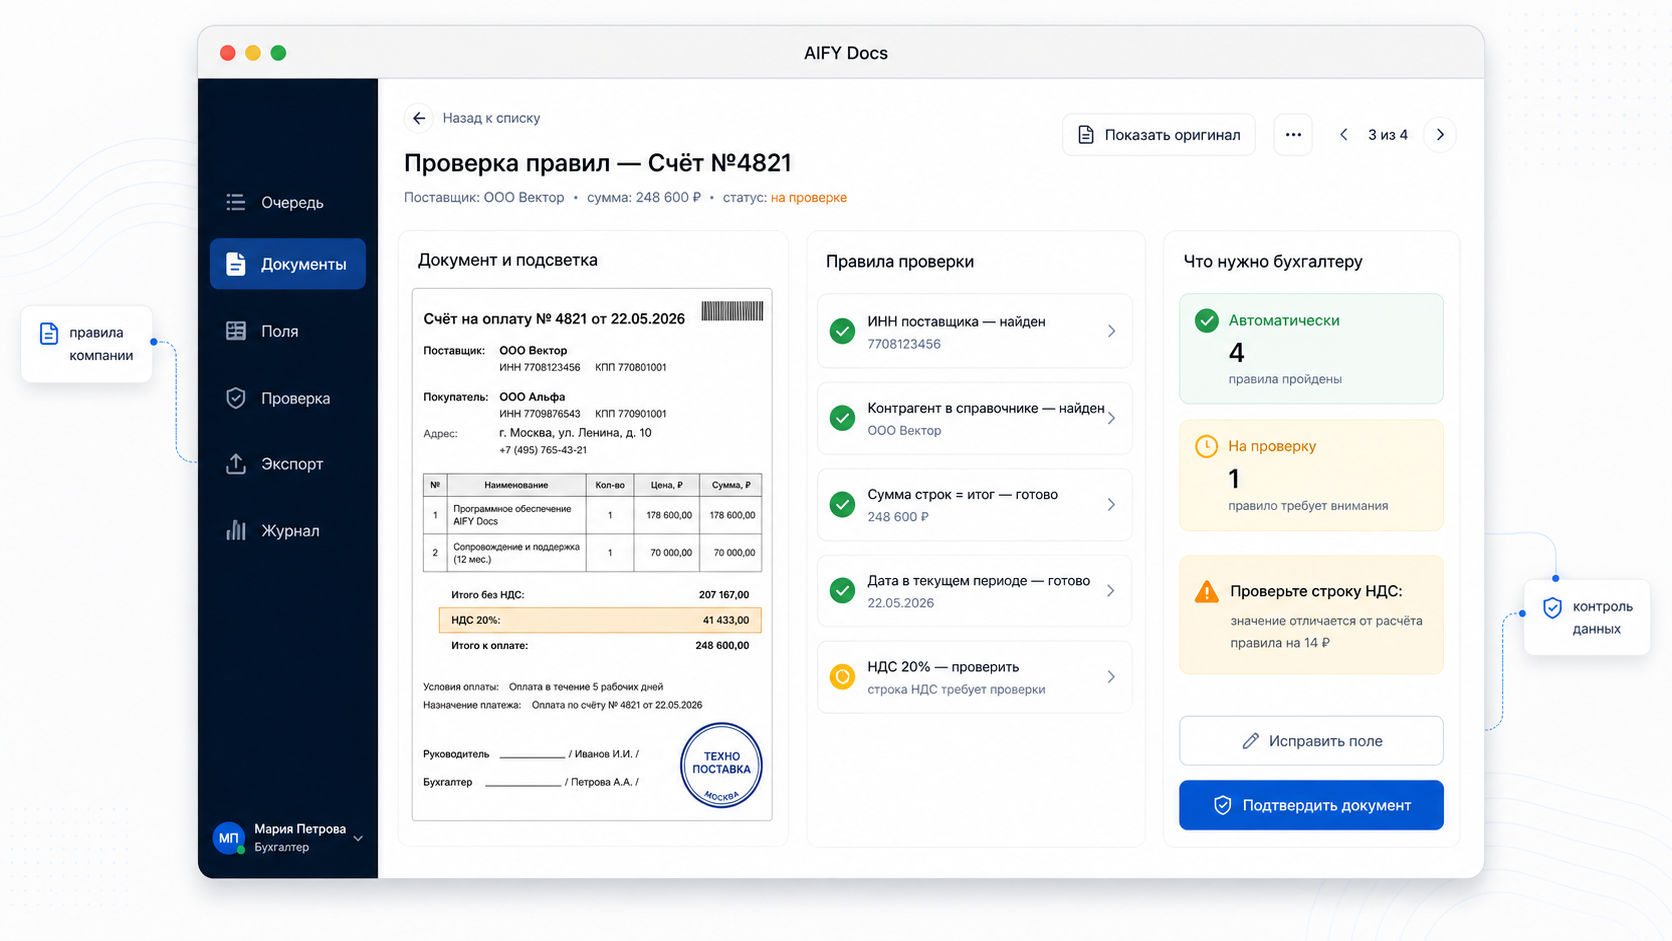Click the Подтвердить документ button
The height and width of the screenshot is (941, 1672).
(1311, 805)
